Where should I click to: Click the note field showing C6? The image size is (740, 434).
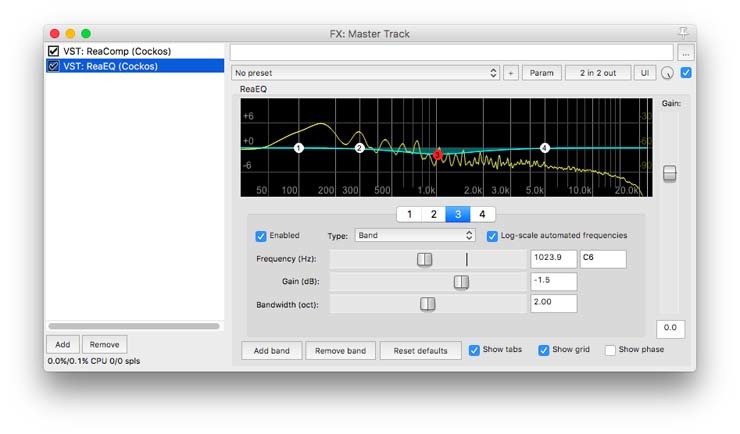coord(603,259)
